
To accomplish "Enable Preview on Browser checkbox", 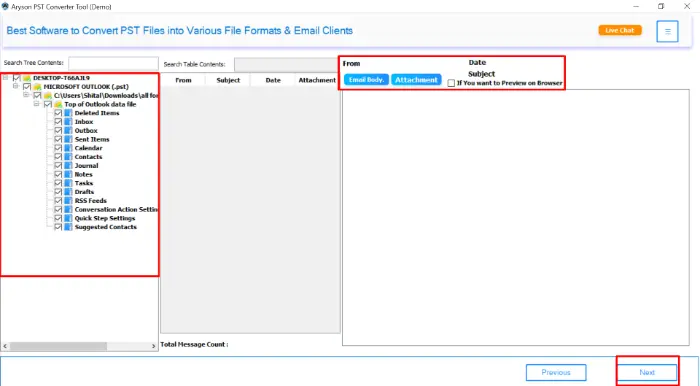I will (x=451, y=83).
